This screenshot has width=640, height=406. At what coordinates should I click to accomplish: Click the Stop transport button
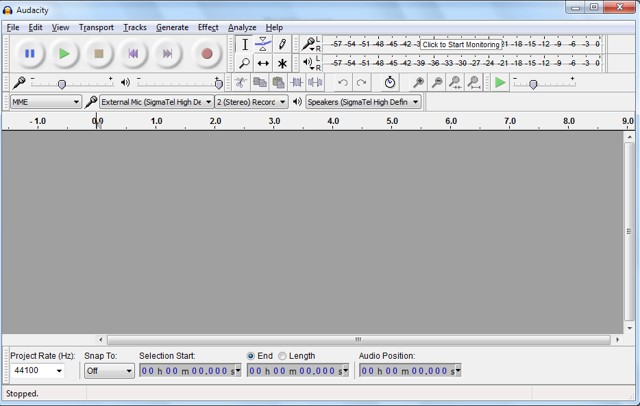98,53
